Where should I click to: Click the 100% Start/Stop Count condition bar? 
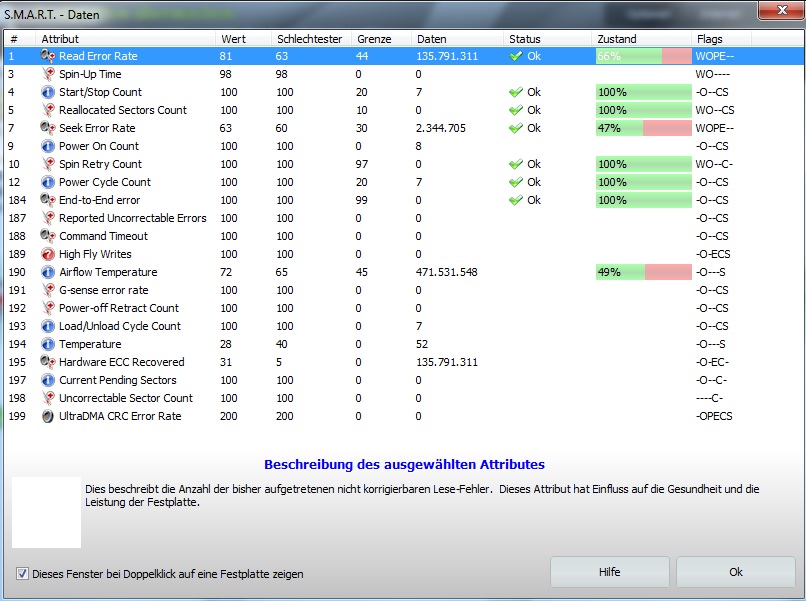pyautogui.click(x=644, y=92)
